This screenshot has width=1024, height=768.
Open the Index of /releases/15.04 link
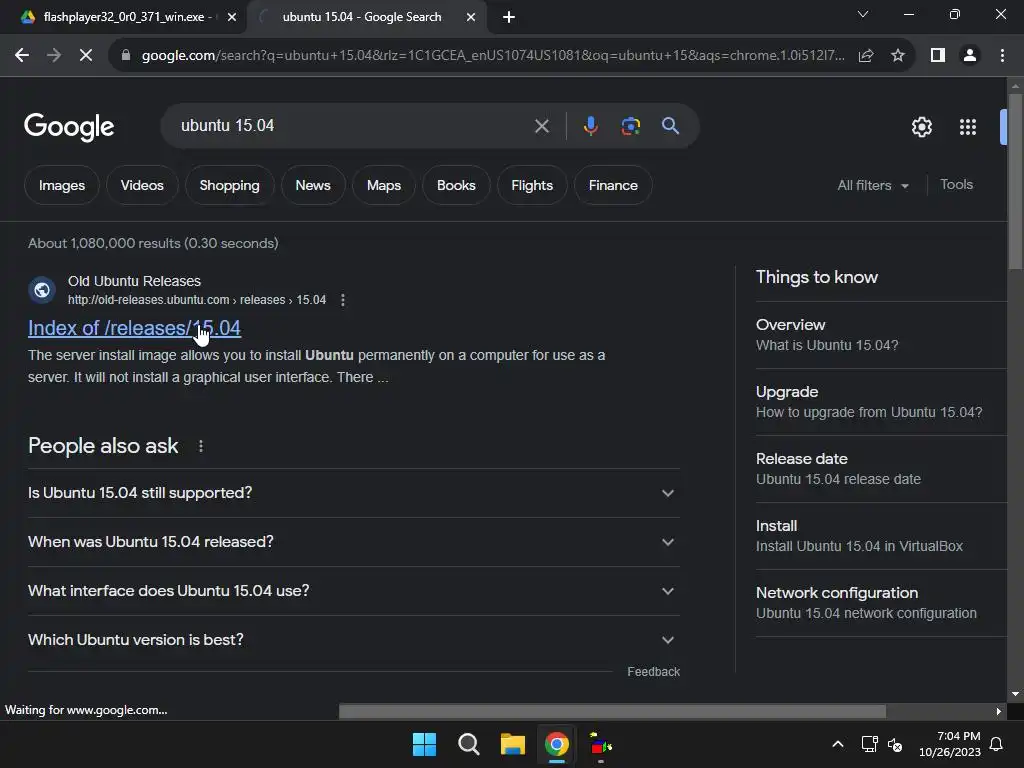point(135,328)
